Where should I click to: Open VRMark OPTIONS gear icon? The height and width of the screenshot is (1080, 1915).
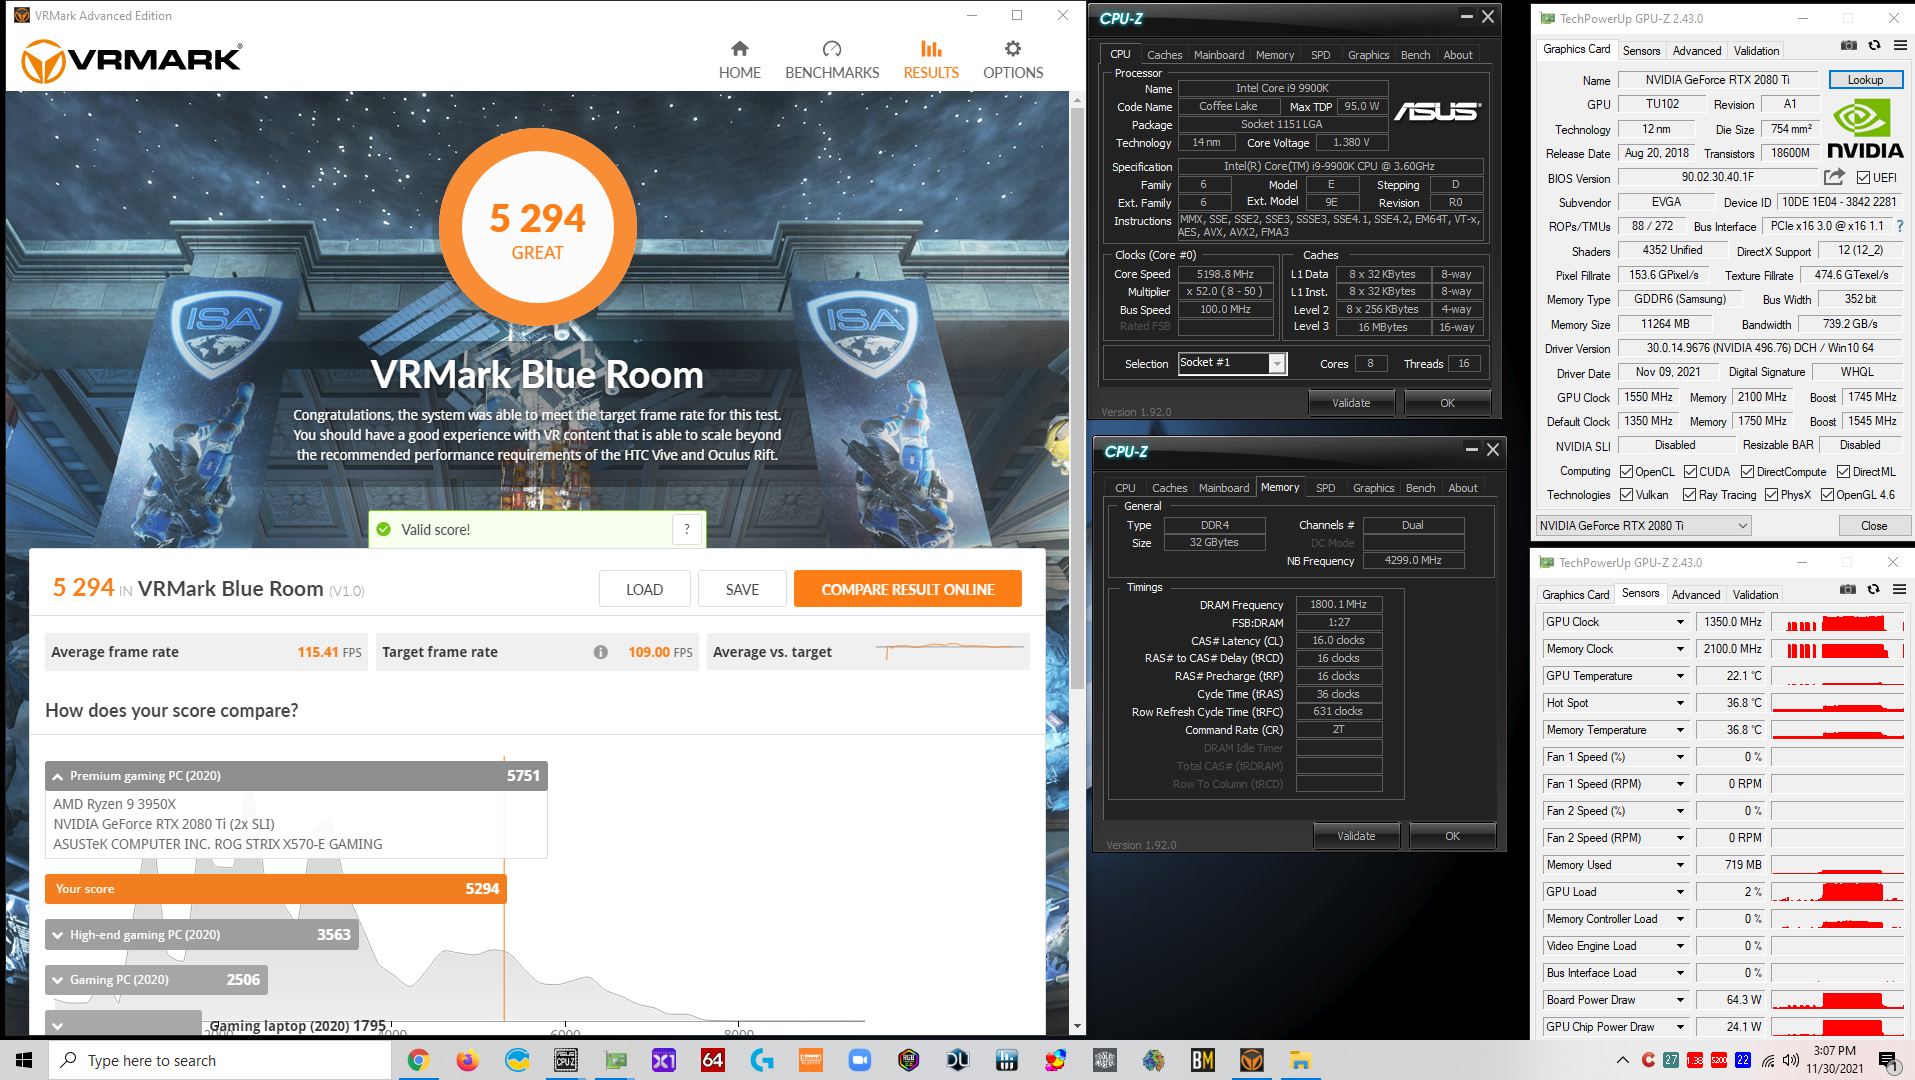click(x=1013, y=48)
